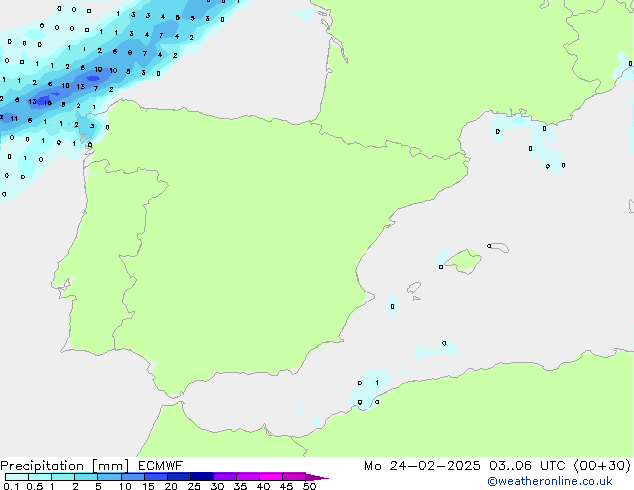634x490 pixels.
Task: Click the Mallorca island on the map
Action: 461,262
